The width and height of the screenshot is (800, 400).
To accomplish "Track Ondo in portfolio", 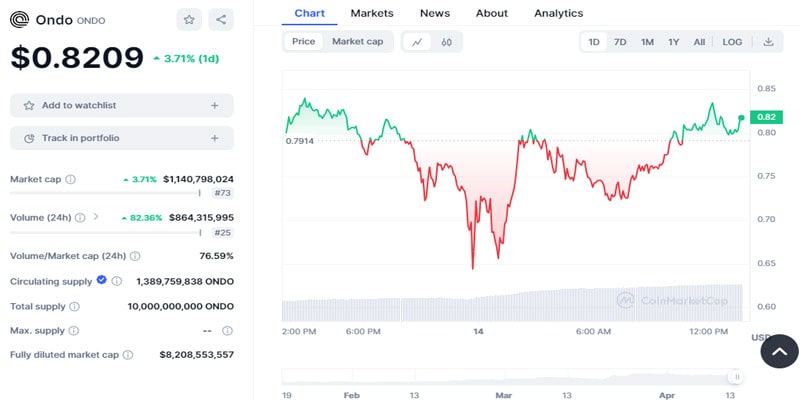I will (x=122, y=138).
